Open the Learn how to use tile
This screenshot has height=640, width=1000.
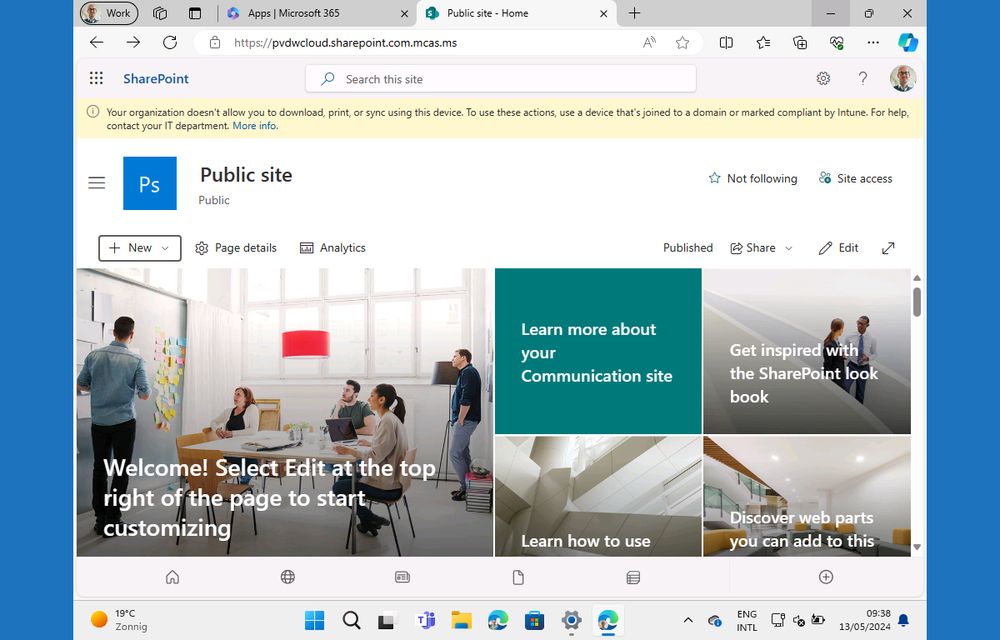(598, 497)
